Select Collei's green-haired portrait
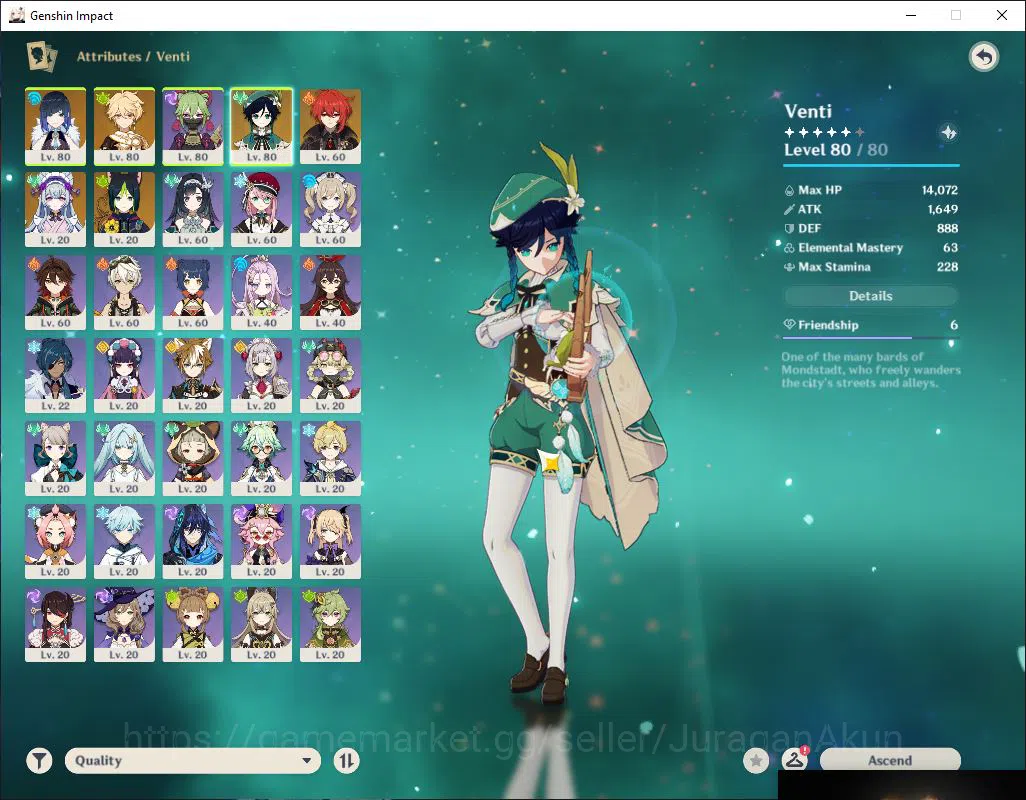The height and width of the screenshot is (800, 1026). (x=330, y=625)
